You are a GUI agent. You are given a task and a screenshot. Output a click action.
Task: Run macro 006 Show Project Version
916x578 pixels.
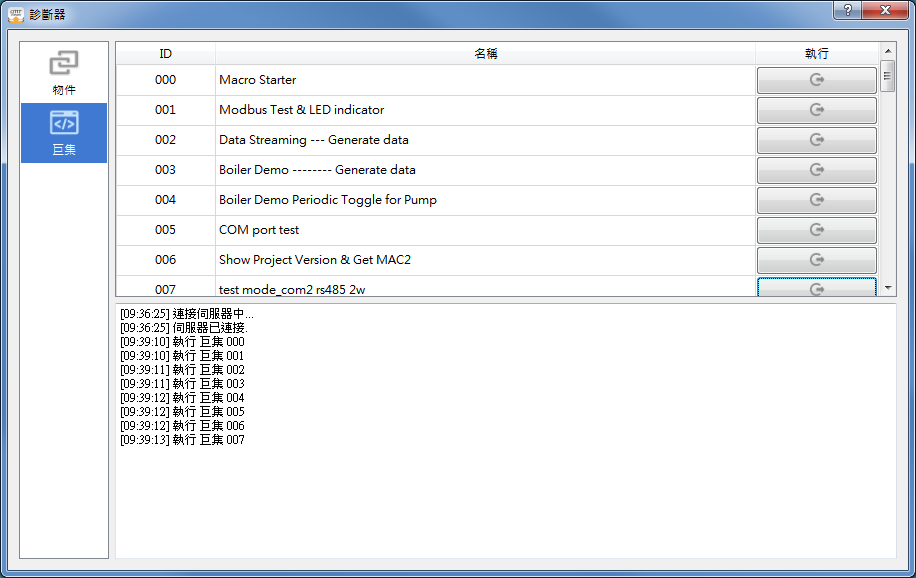click(x=816, y=261)
